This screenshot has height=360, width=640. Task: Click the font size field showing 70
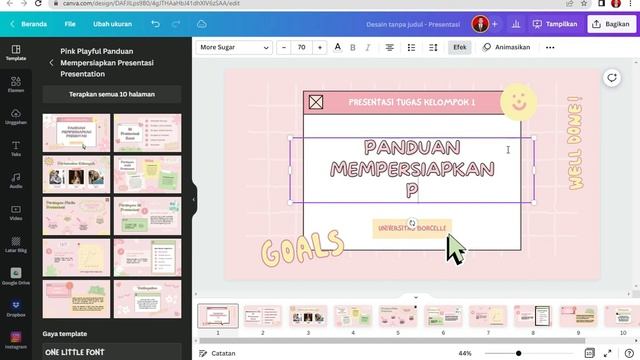pos(302,47)
